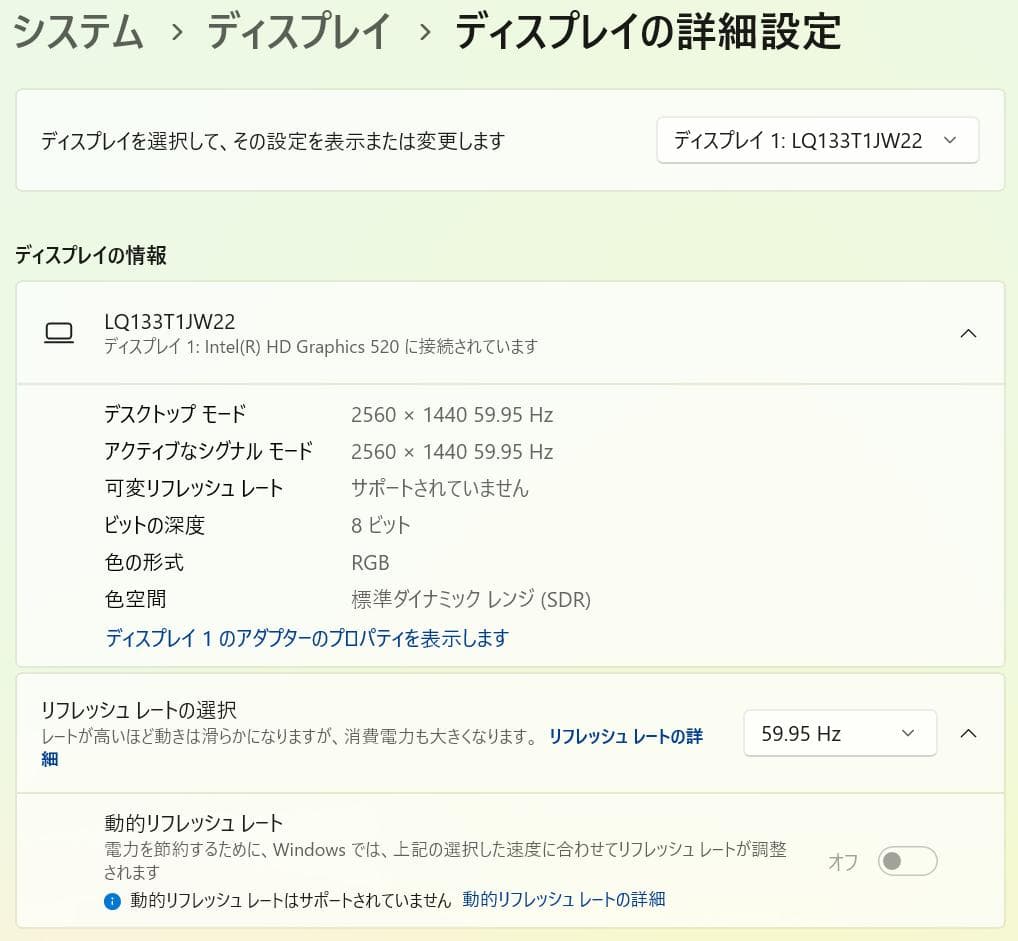This screenshot has height=941, width=1018.
Task: Click the upward chevron on the display info card
Action: point(968,333)
